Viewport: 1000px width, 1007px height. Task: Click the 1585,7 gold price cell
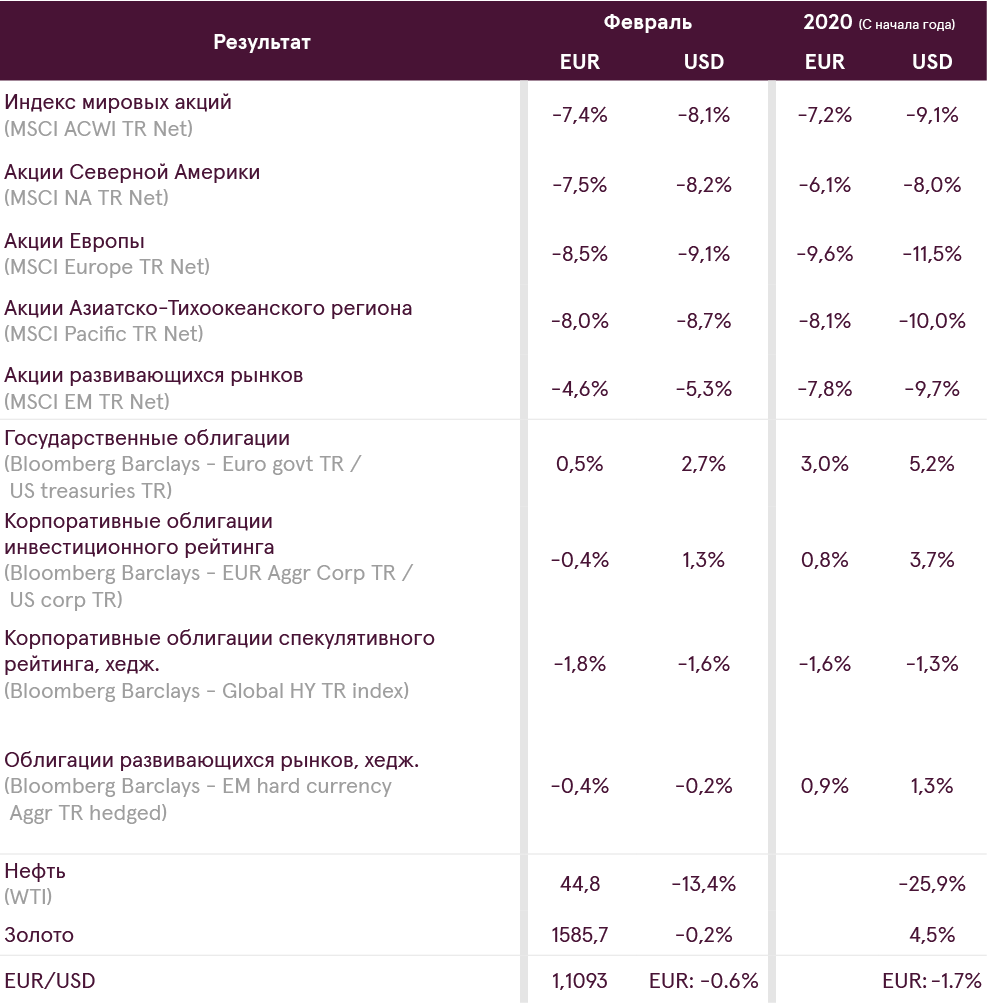pos(579,935)
